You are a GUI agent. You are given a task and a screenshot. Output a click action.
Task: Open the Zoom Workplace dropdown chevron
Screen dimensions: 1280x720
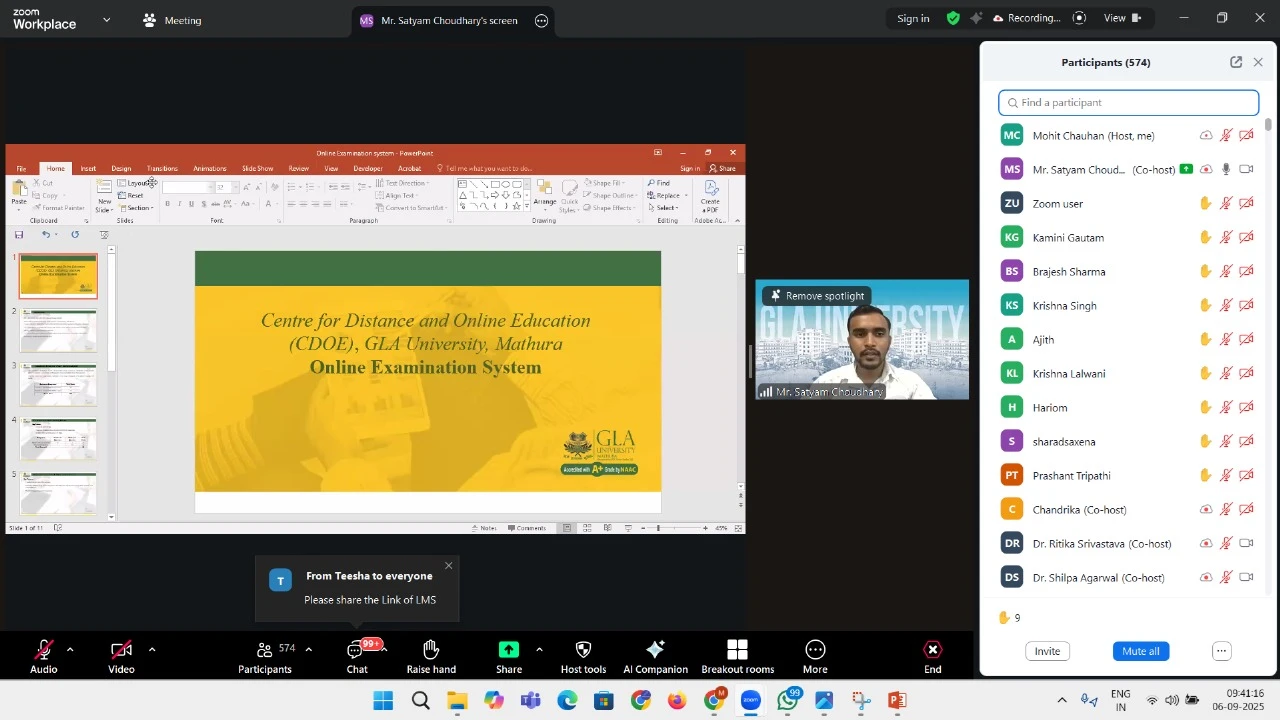(107, 20)
